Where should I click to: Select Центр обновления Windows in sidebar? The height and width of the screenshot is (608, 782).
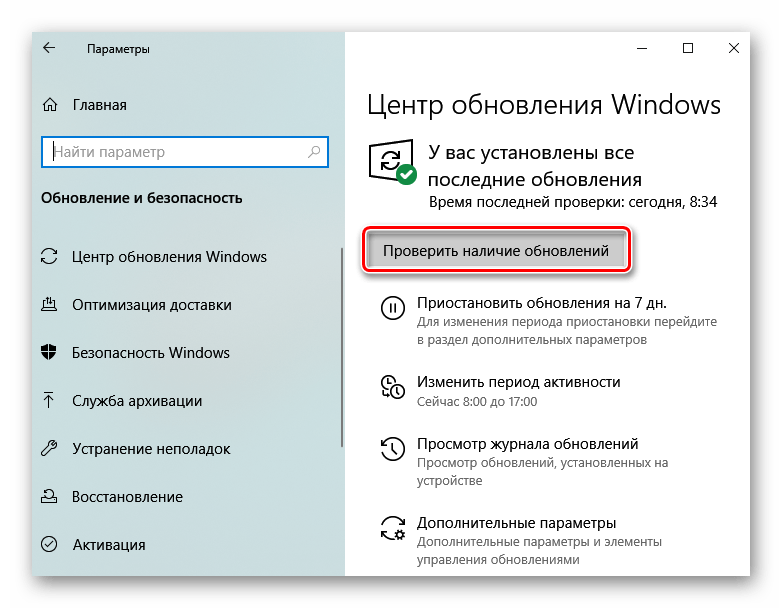[169, 256]
